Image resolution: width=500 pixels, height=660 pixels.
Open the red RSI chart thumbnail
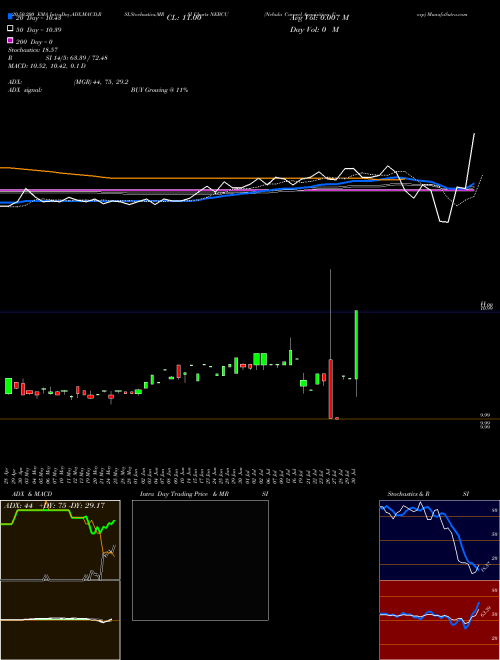pyautogui.click(x=439, y=620)
